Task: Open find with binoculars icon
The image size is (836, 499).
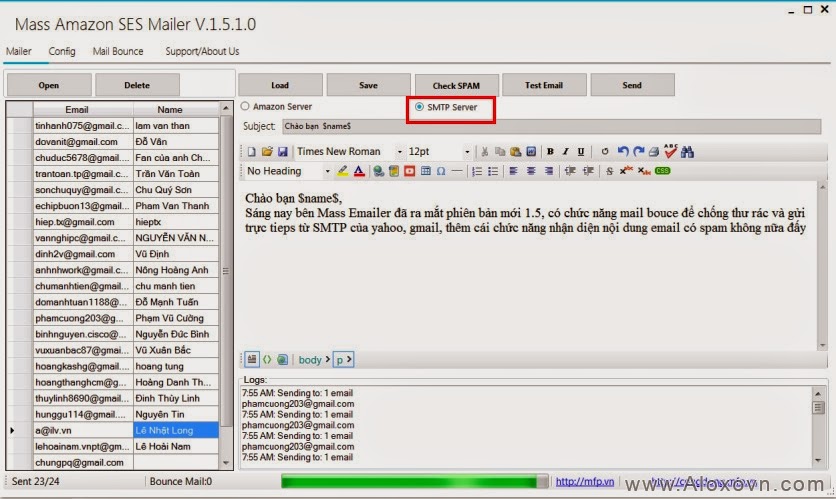Action: [x=687, y=152]
